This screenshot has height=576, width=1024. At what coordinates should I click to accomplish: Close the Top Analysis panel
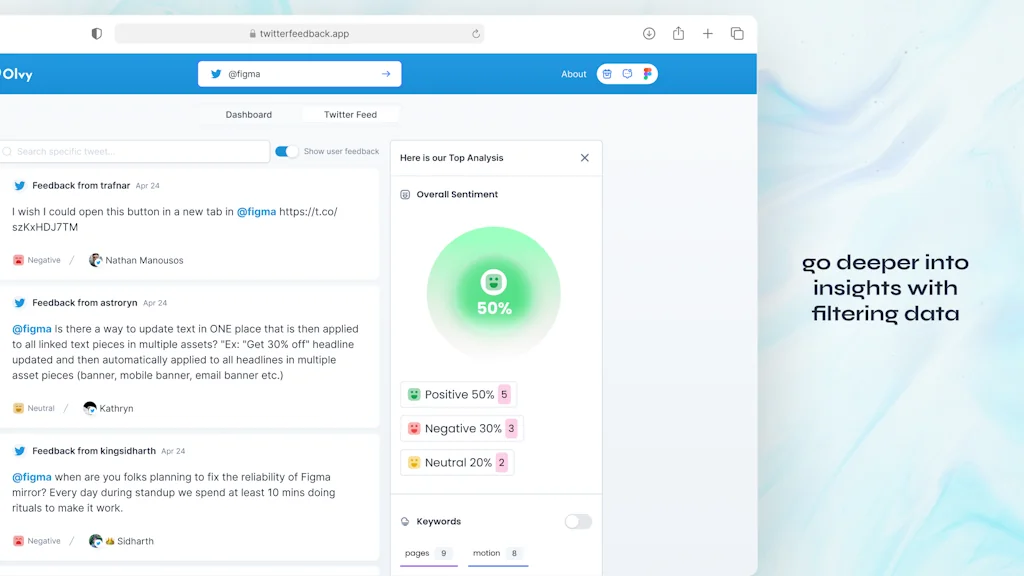tap(585, 157)
